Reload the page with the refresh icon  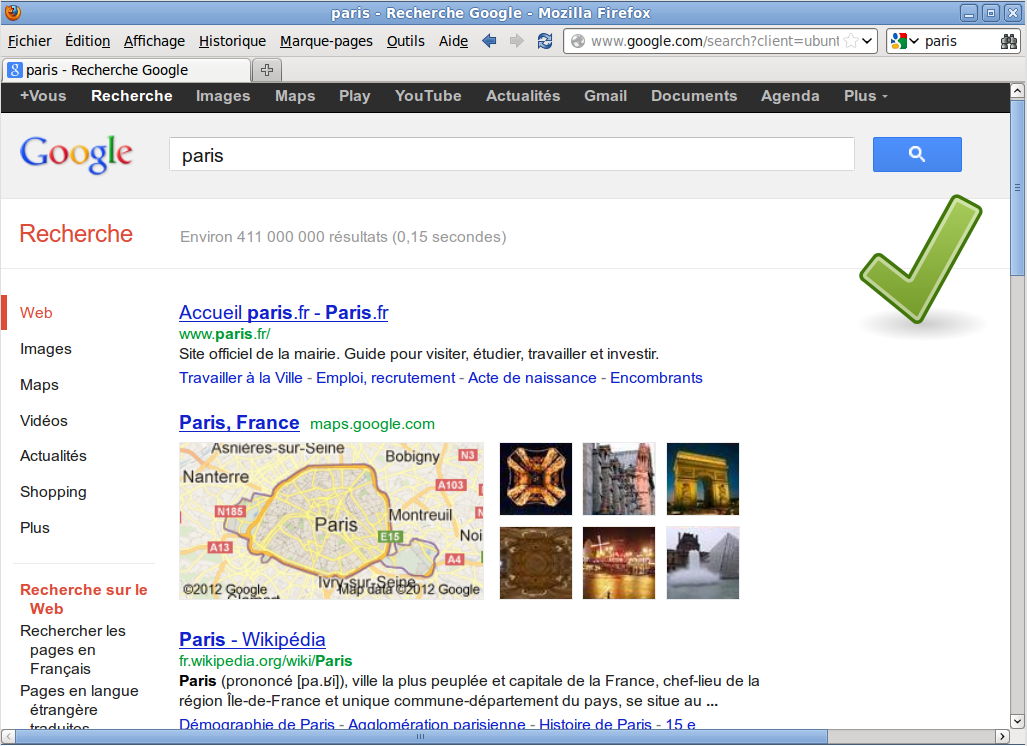[545, 41]
